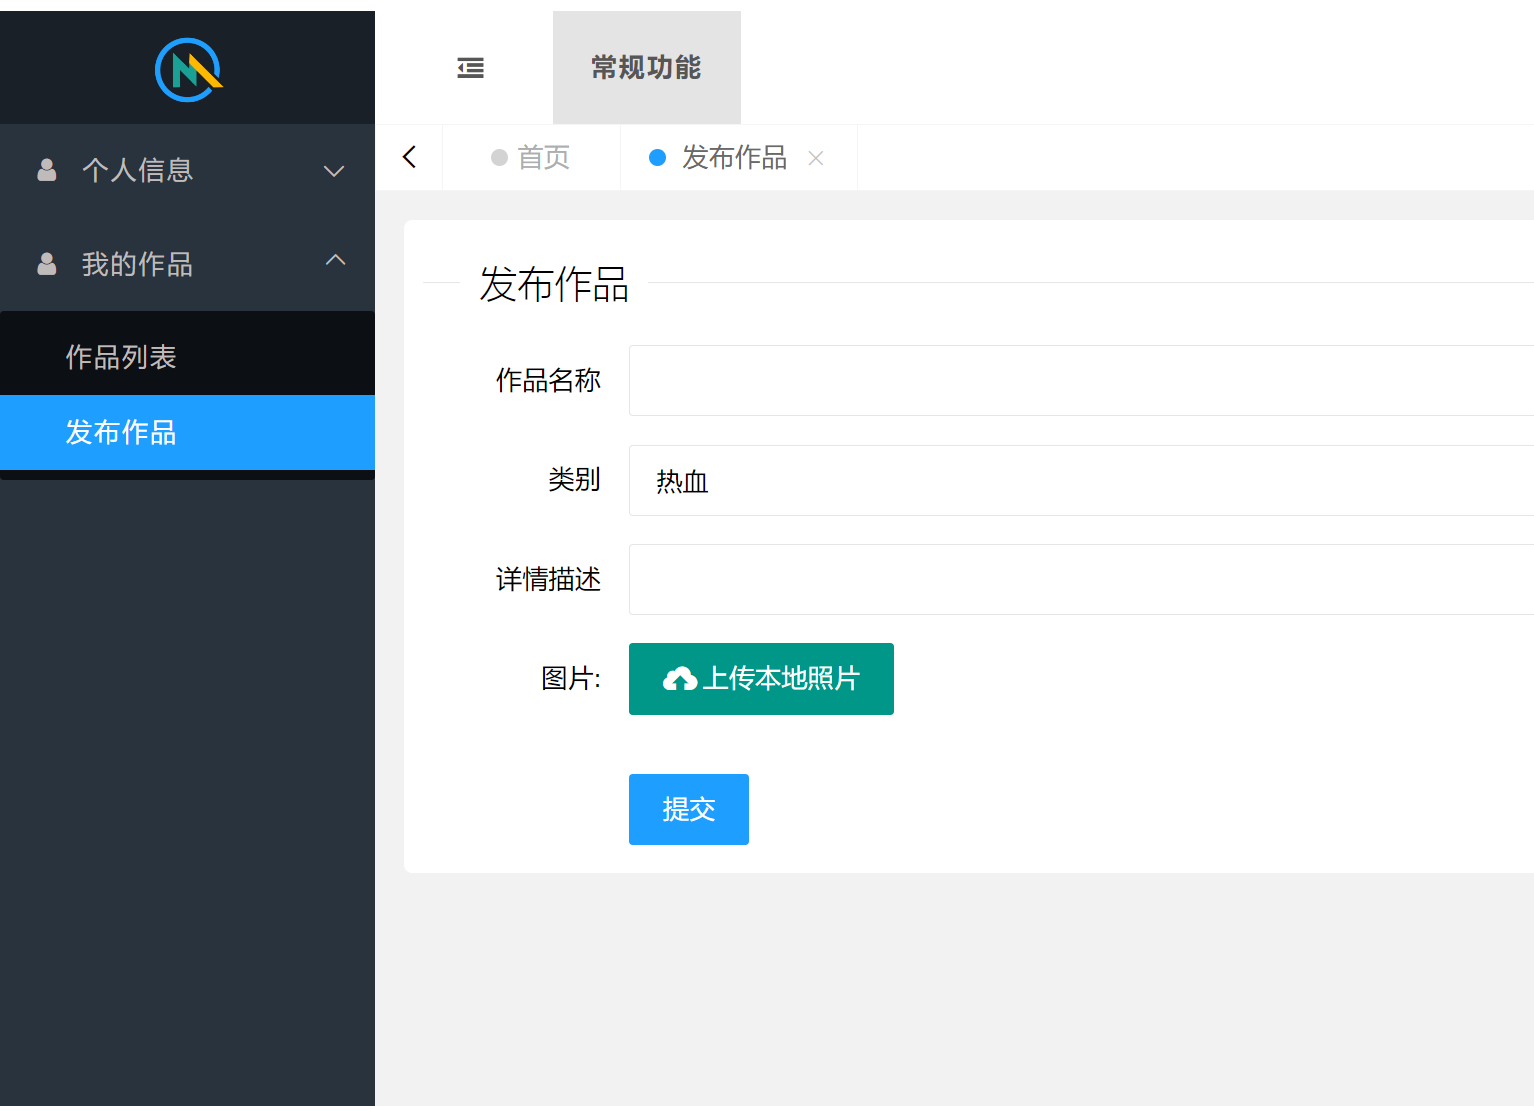
Task: Select 发布作品 in the sidebar menu
Action: tap(120, 432)
